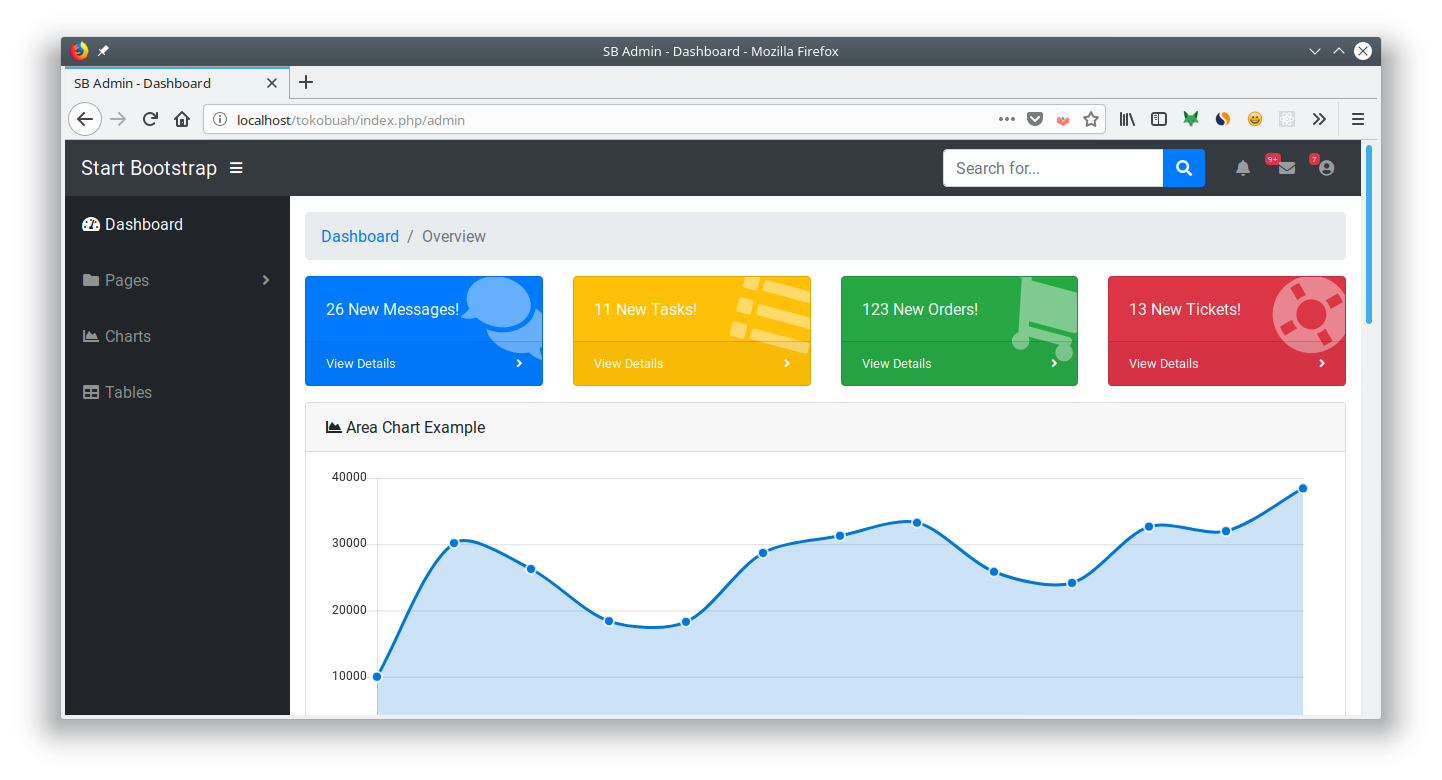Expand the Pages sidebar menu
This screenshot has height=780, width=1442.
pos(177,280)
